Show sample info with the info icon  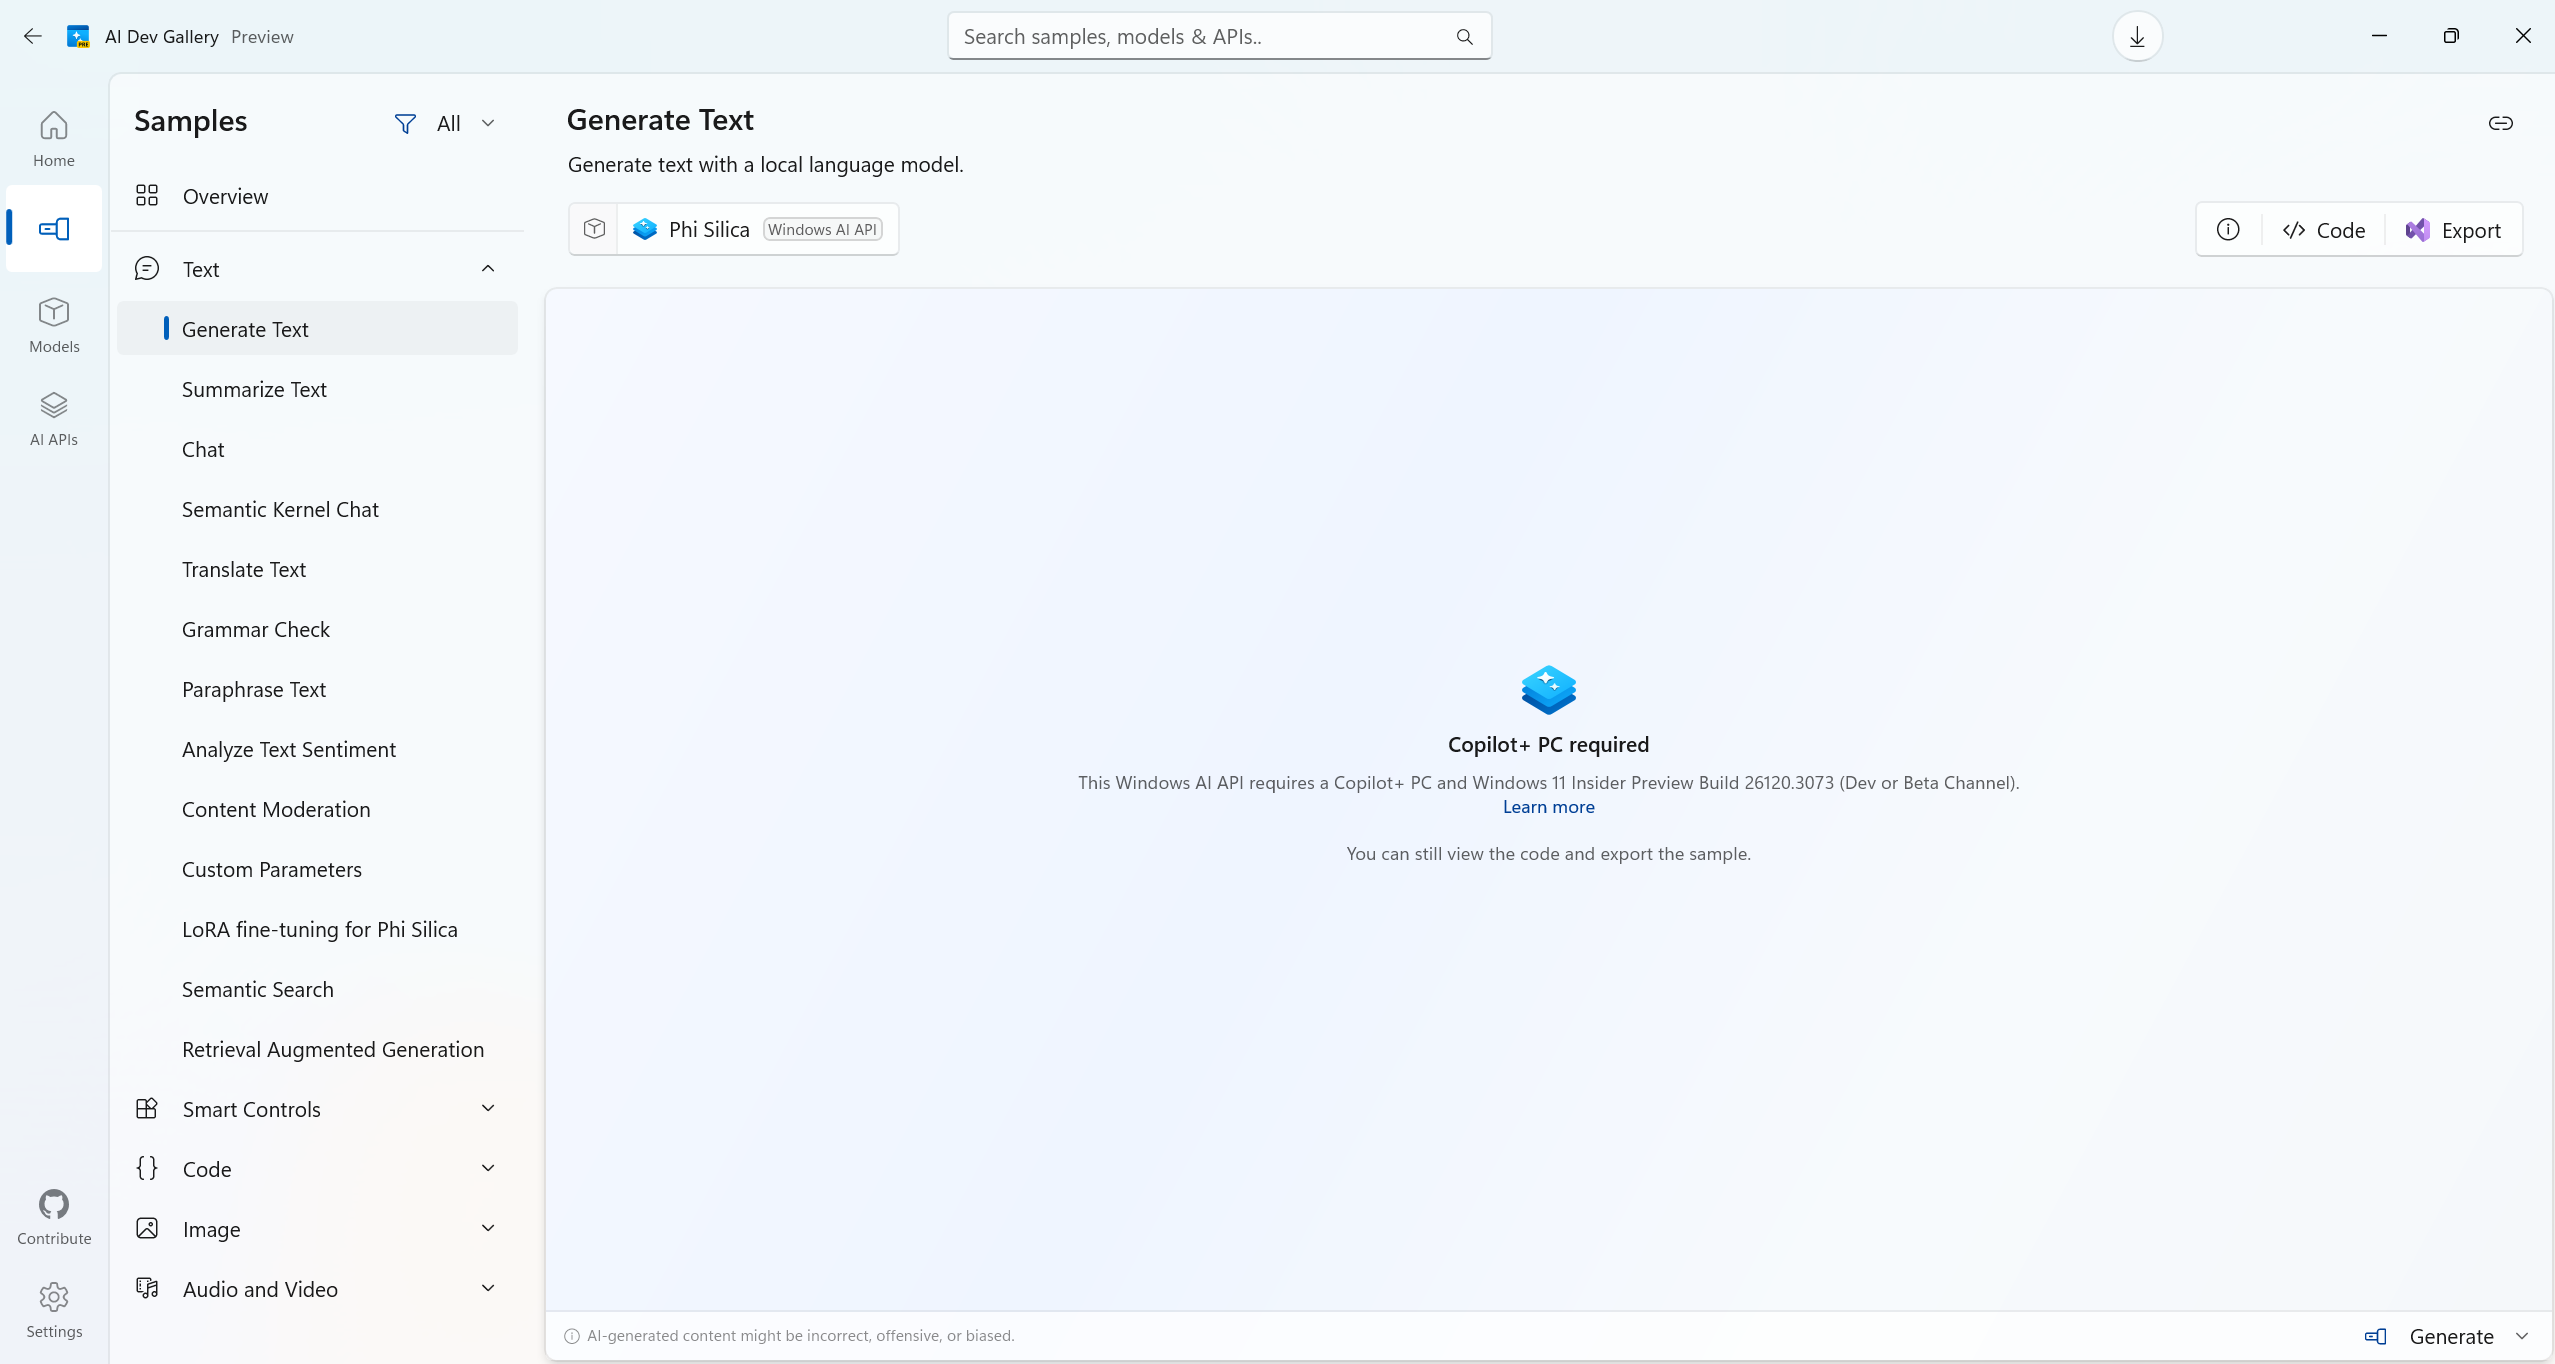coord(2228,230)
